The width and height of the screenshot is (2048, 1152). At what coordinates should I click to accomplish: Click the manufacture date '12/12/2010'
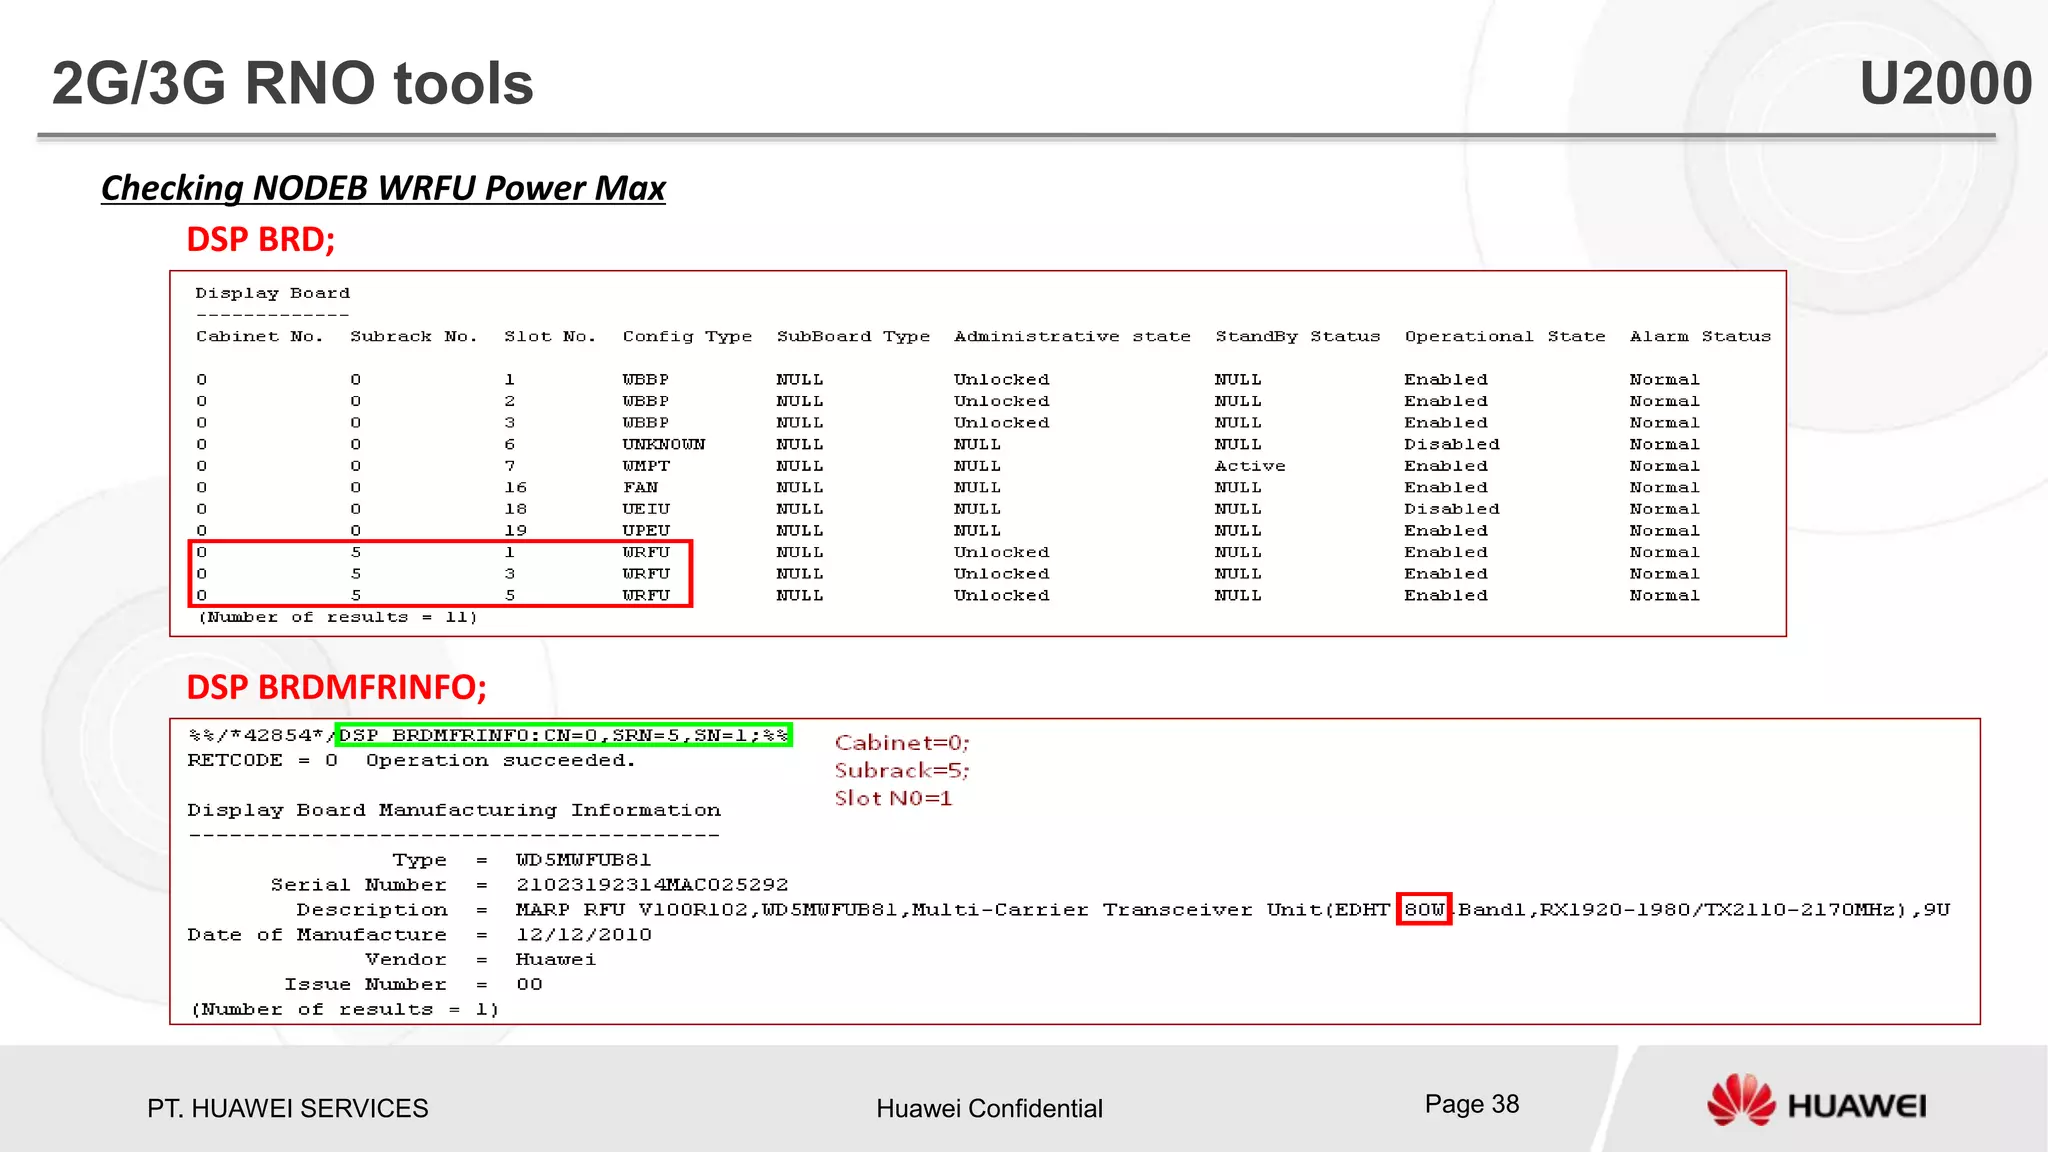coord(583,934)
